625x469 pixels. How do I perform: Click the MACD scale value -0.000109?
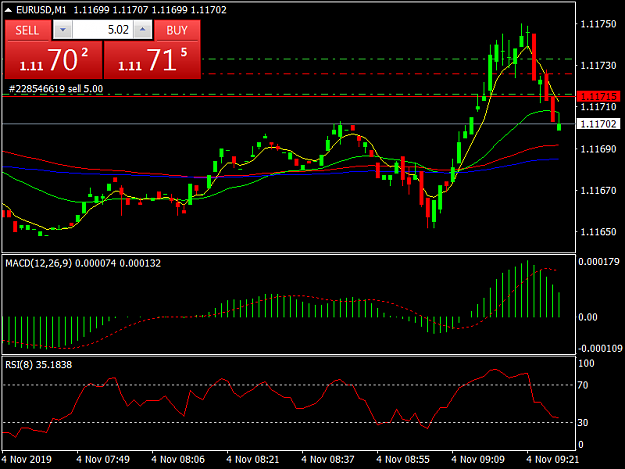coord(600,349)
